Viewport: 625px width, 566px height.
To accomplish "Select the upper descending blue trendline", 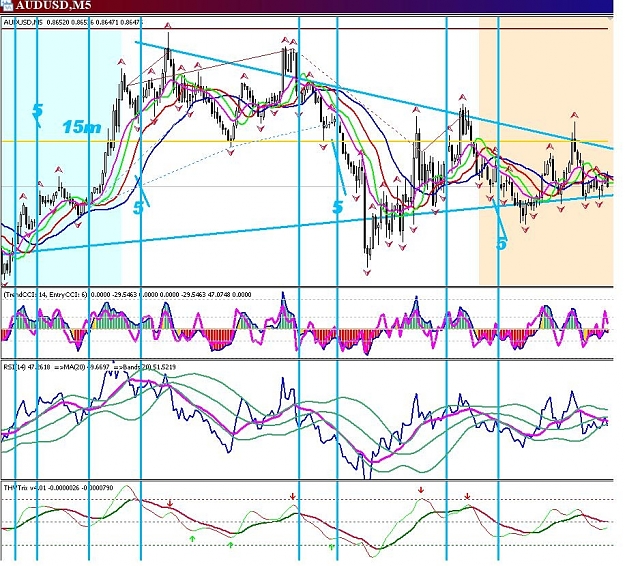I will point(374,96).
